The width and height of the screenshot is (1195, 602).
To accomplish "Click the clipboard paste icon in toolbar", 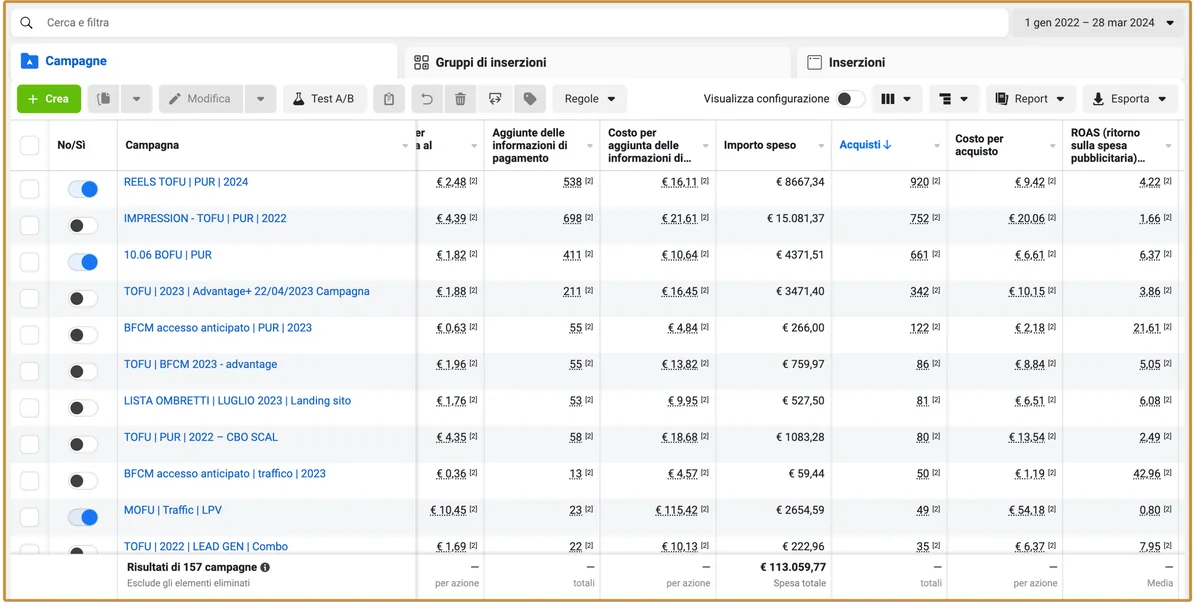I will coord(389,99).
